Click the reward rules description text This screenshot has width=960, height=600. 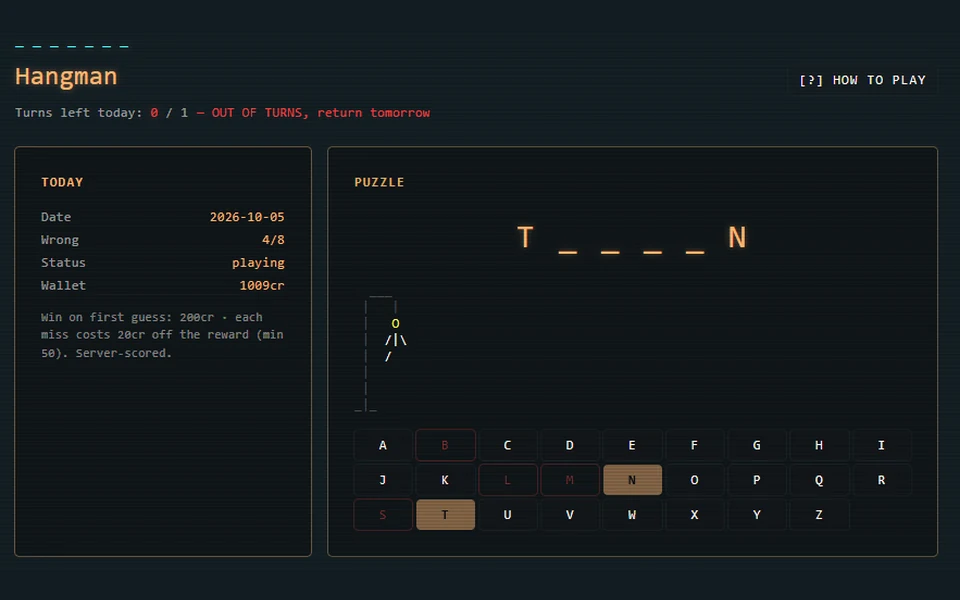(x=162, y=335)
